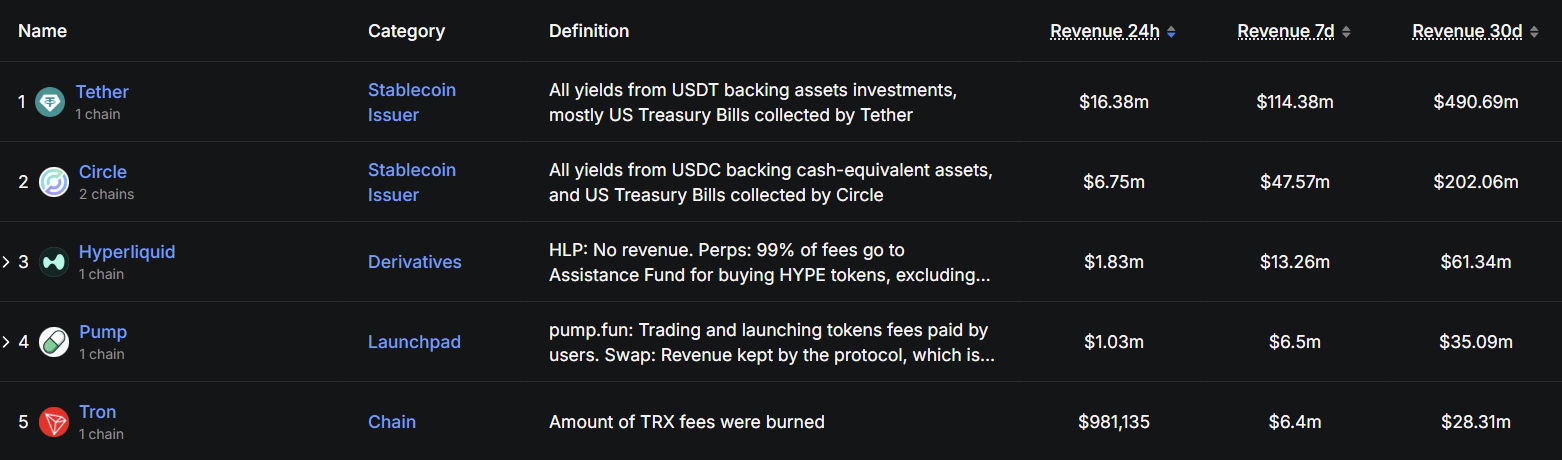Viewport: 1562px width, 460px height.
Task: Open the Tether protocol link
Action: (102, 92)
